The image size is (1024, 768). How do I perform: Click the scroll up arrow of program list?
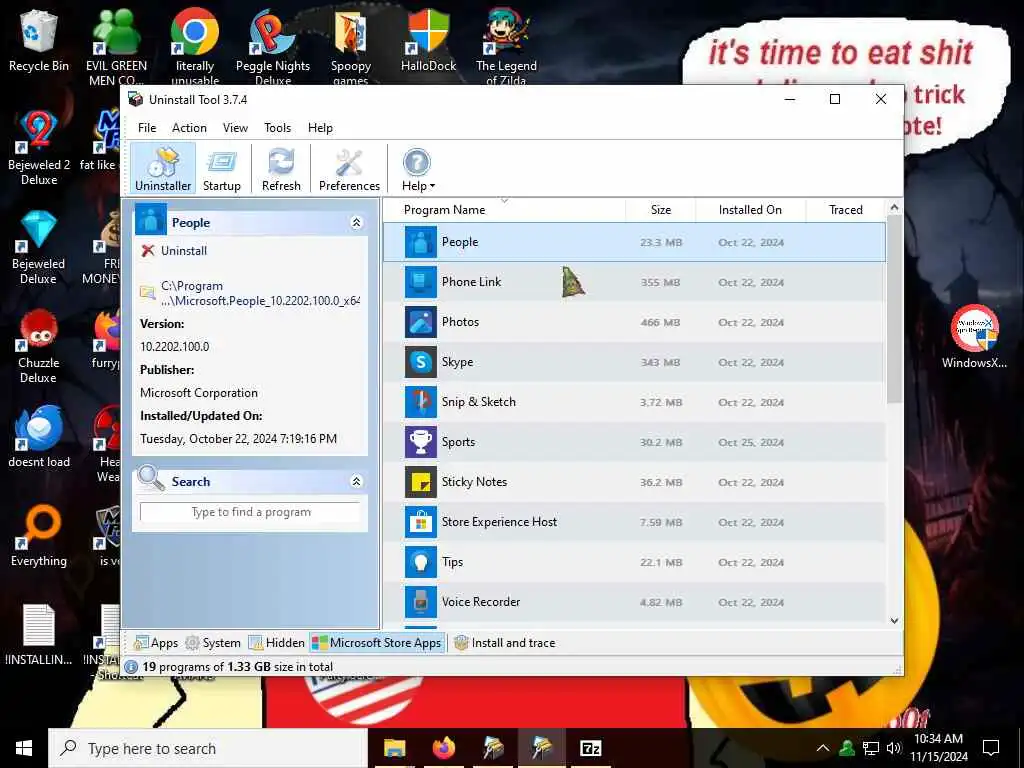tap(894, 208)
